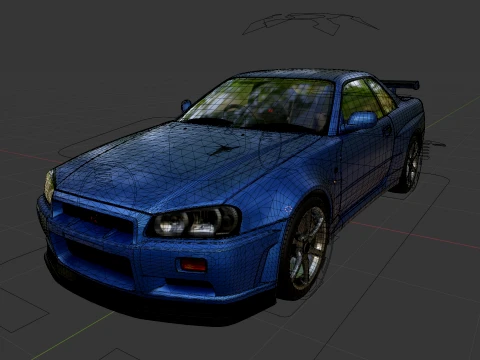The width and height of the screenshot is (480, 360).
Task: Select the yellowish headlight on far side
Action: coord(49,186)
